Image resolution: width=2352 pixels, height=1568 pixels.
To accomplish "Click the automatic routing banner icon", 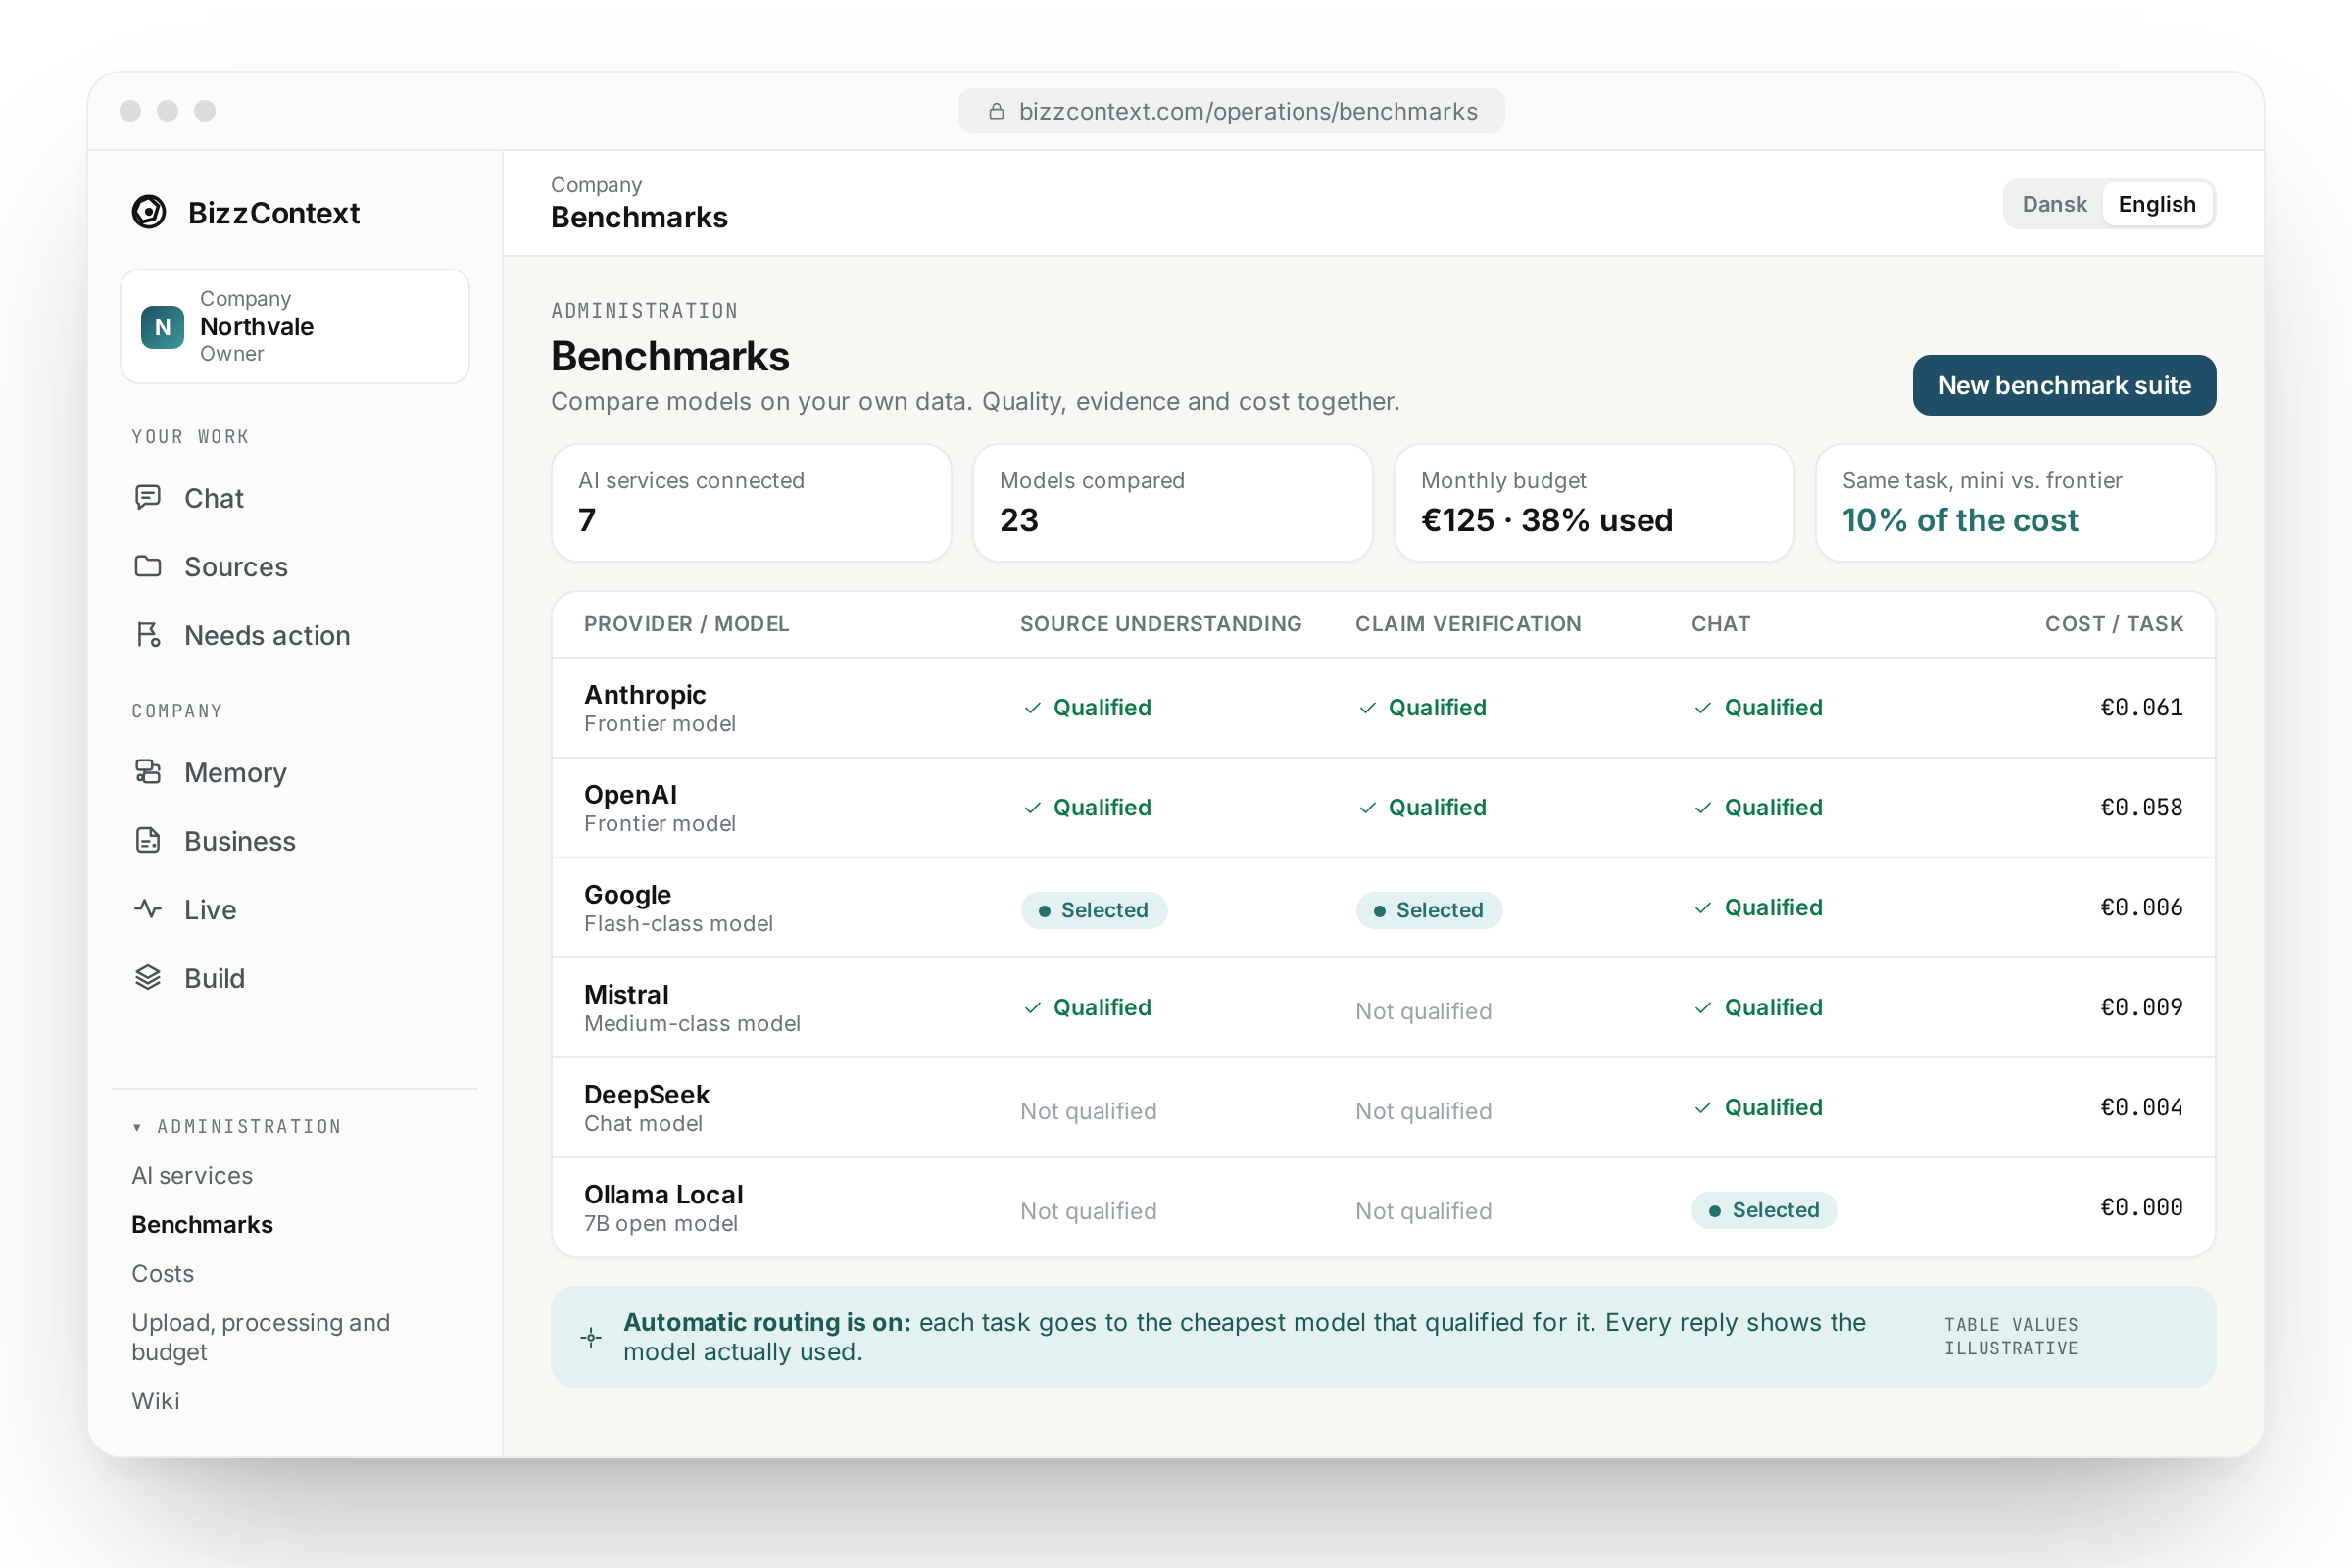I will [591, 1337].
